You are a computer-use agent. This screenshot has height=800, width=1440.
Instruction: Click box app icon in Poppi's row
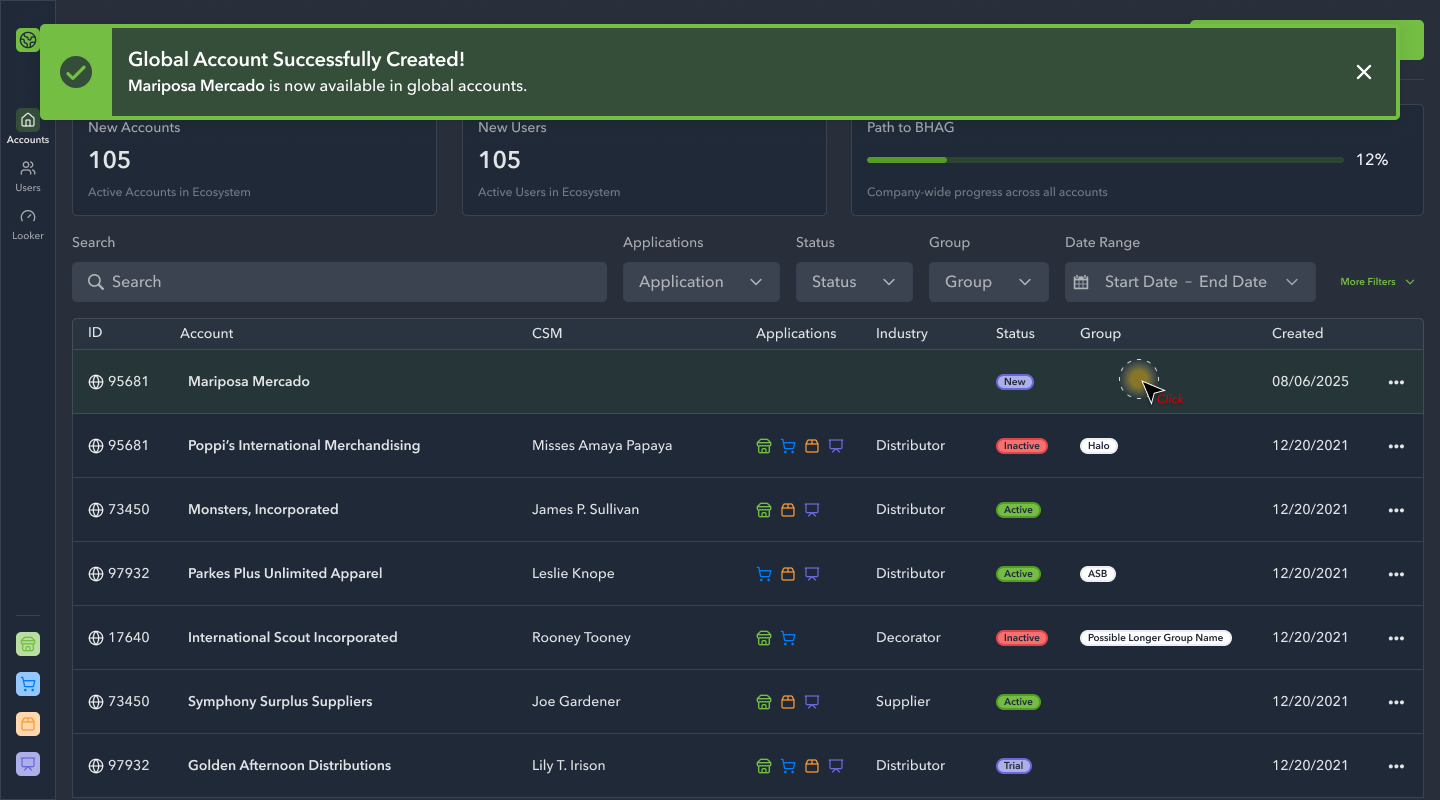point(812,446)
